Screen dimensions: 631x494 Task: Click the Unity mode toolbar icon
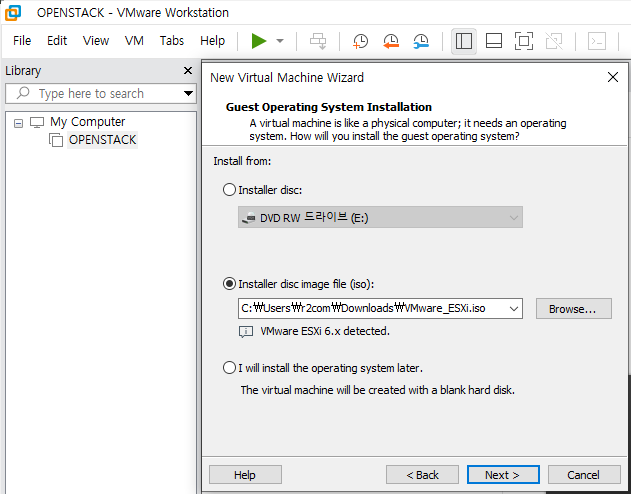[554, 41]
